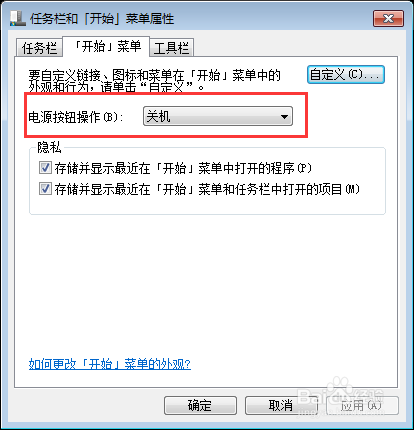Click the window title 任务栏和「开始」菜单属性
Screen dimensions: 414x430
point(102,19)
